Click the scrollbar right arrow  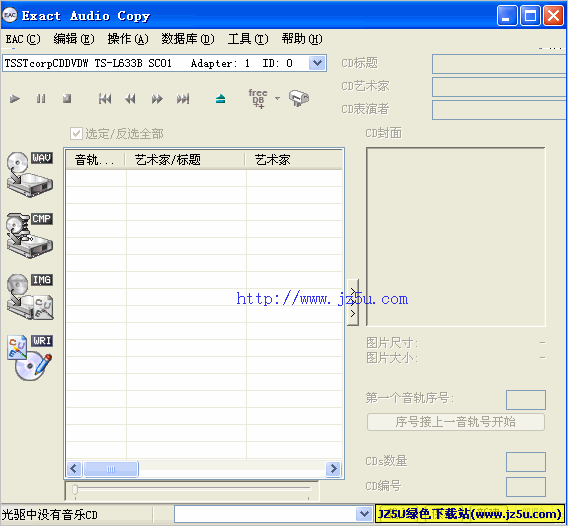(x=333, y=469)
